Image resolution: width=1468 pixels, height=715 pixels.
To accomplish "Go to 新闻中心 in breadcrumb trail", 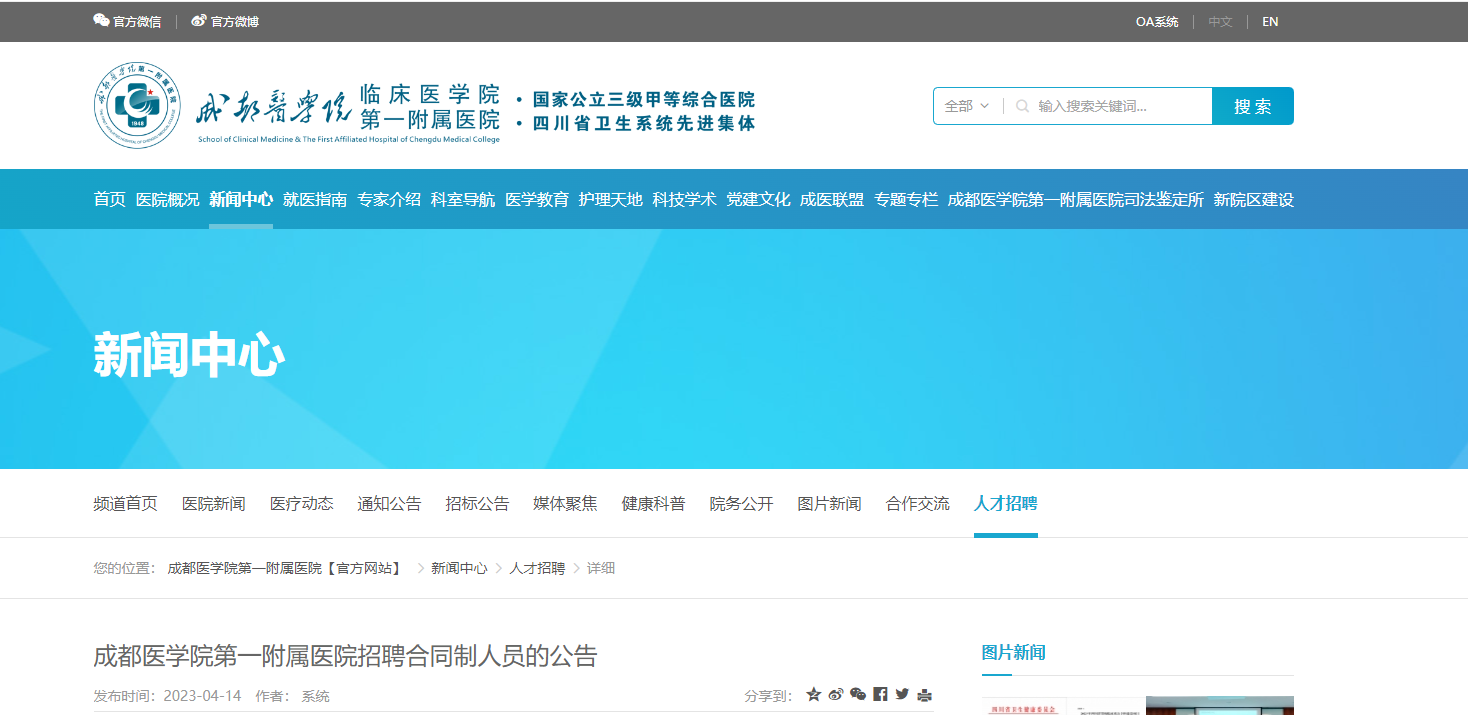I will (459, 568).
